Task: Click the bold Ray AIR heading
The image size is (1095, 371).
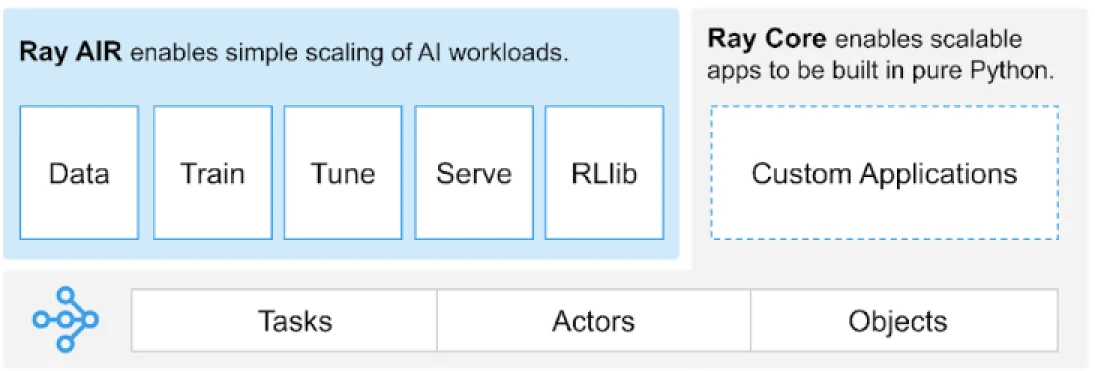Action: point(71,52)
